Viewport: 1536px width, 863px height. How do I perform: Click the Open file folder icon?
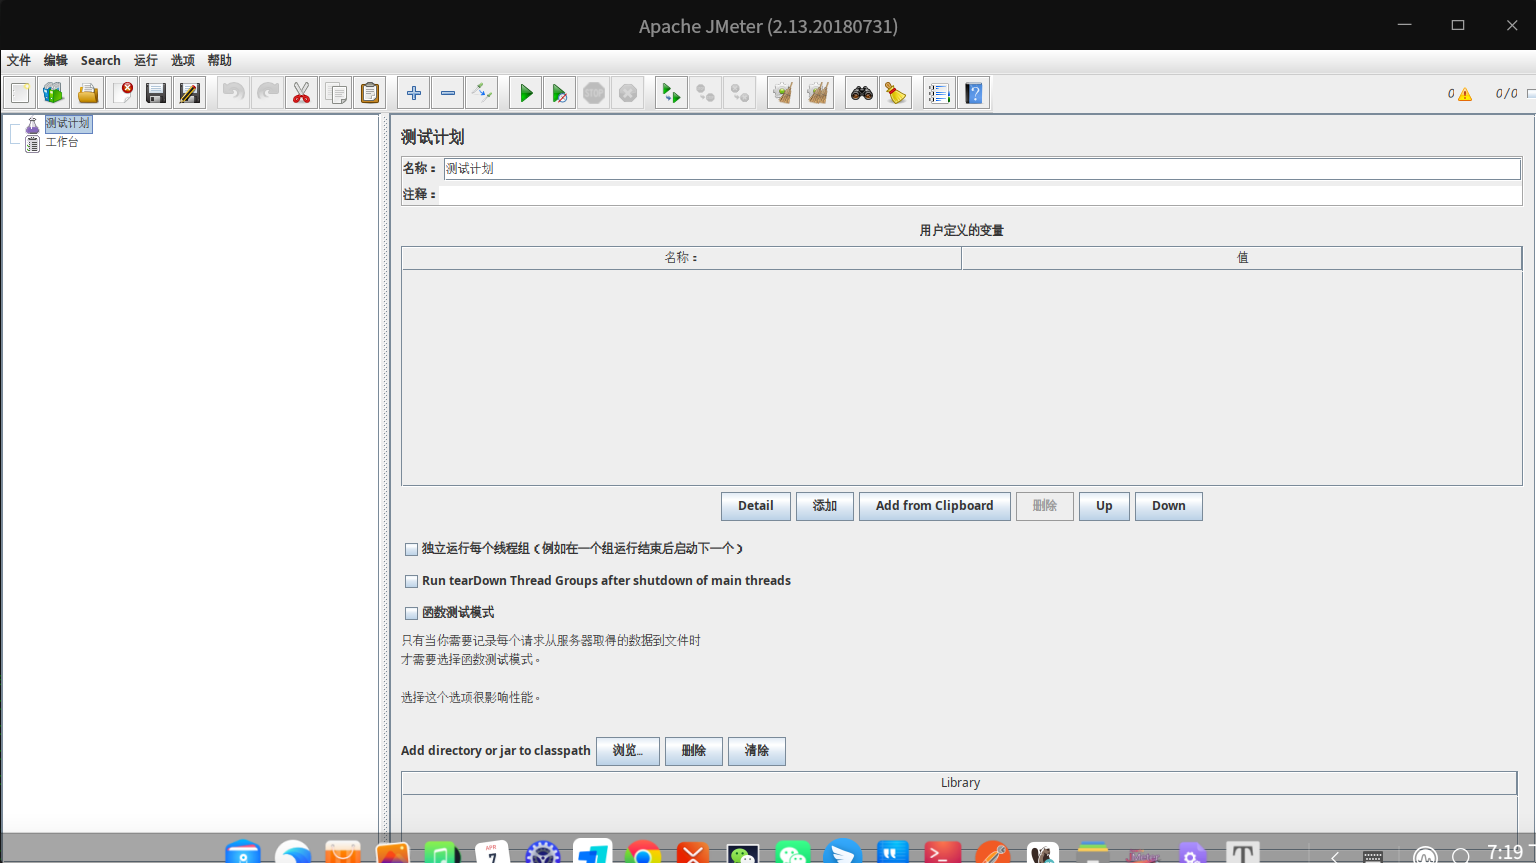pyautogui.click(x=88, y=93)
